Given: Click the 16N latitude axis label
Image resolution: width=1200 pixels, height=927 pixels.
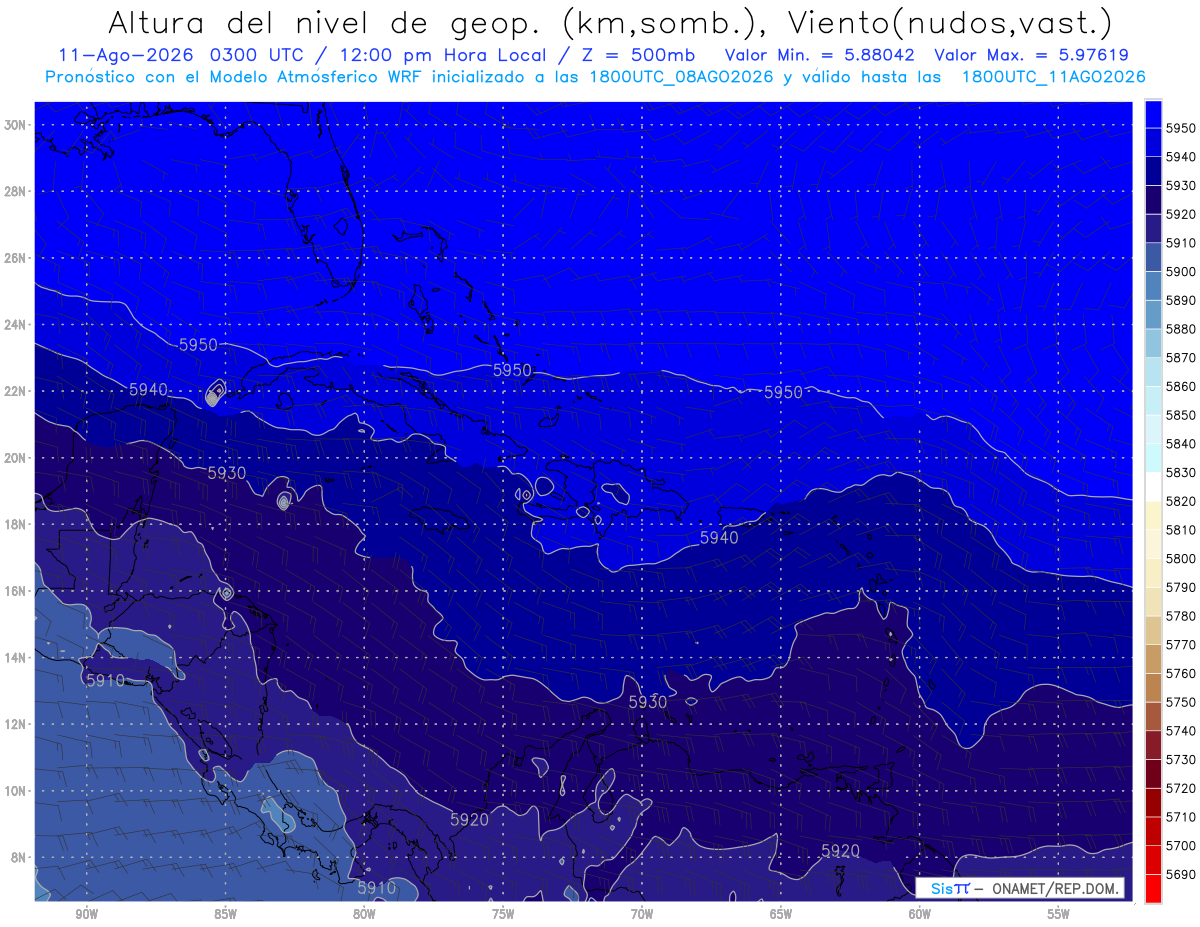Looking at the screenshot, I should click(15, 591).
